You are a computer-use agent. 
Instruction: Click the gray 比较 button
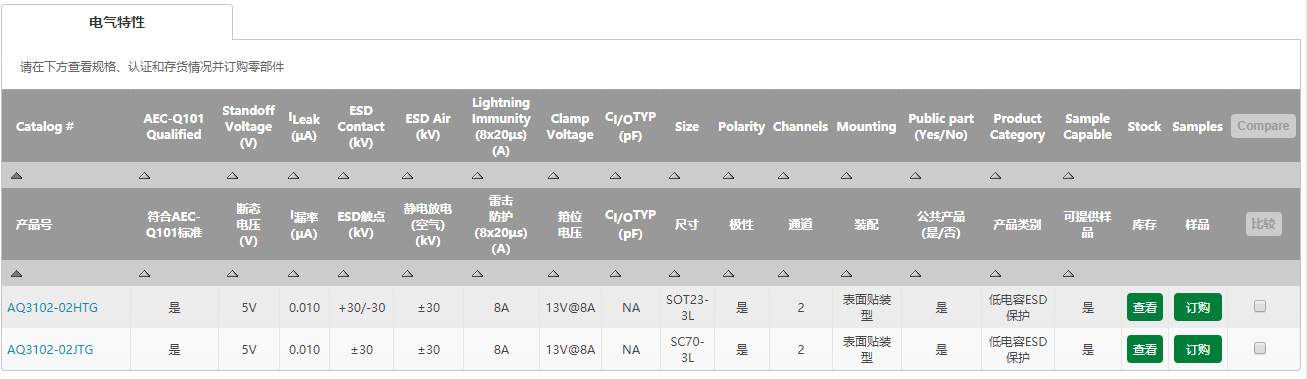(1263, 223)
